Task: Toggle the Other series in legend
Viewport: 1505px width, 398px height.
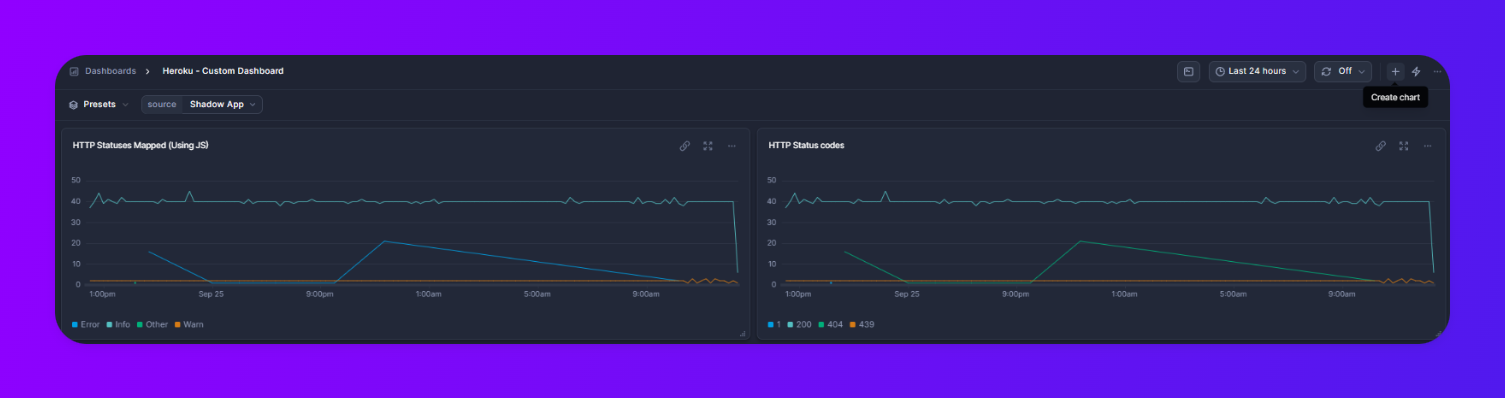Action: coord(153,324)
